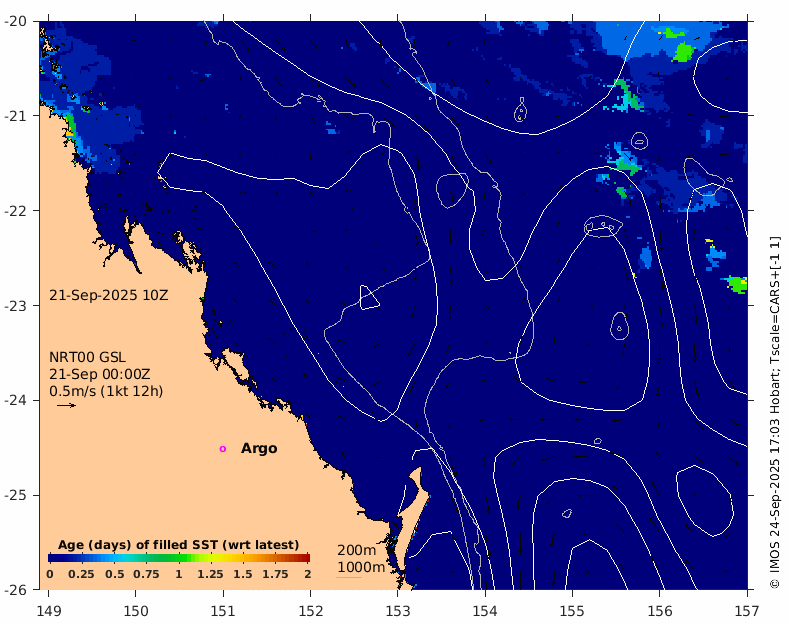This screenshot has width=789, height=624.
Task: Click the '21-Sep-2025 10Z' date label
Action: tap(109, 295)
